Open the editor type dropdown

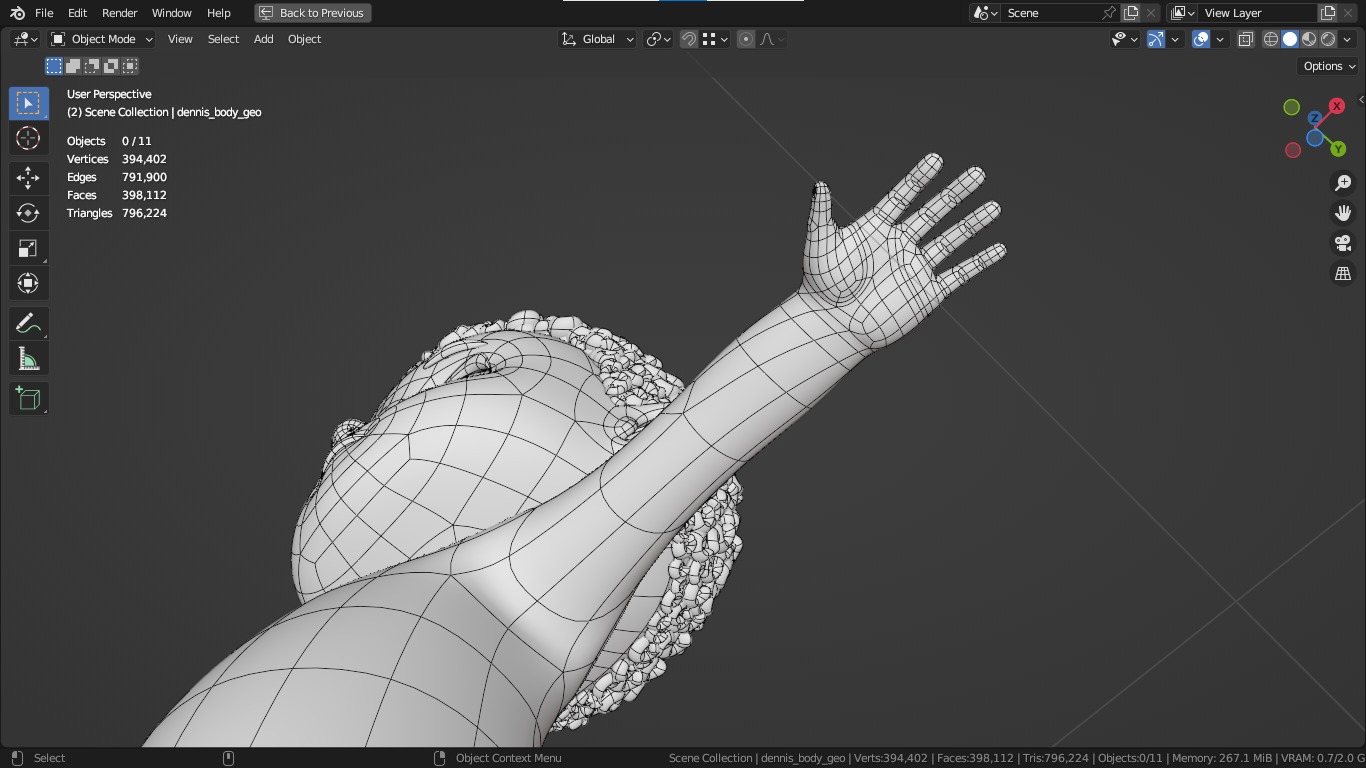(25, 39)
